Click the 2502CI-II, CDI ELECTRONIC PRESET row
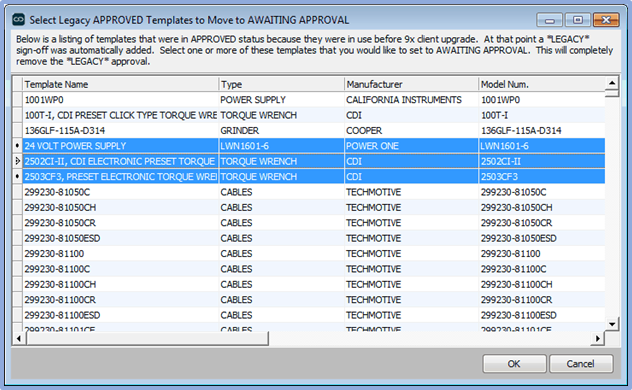 click(314, 161)
